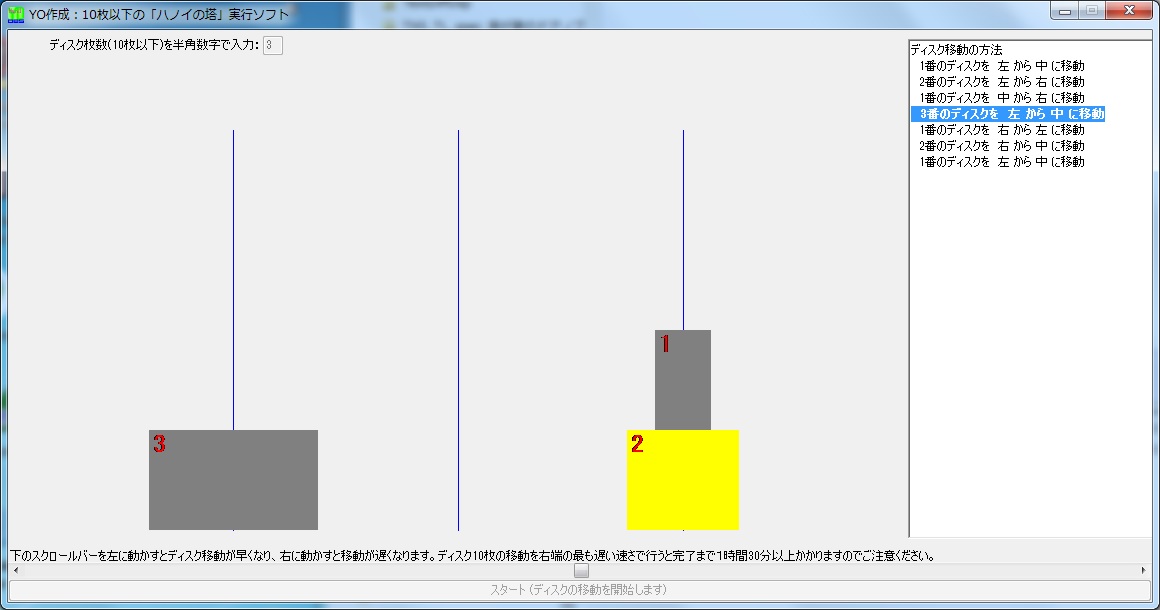Select the highlighted 3番のディスク 左から中 entry

coord(1008,114)
